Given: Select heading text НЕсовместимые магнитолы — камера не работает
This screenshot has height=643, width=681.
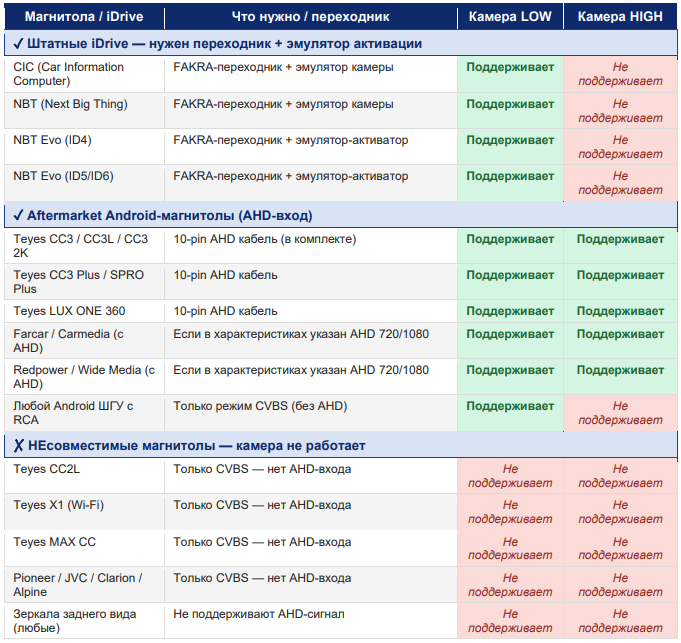Looking at the screenshot, I should [197, 445].
